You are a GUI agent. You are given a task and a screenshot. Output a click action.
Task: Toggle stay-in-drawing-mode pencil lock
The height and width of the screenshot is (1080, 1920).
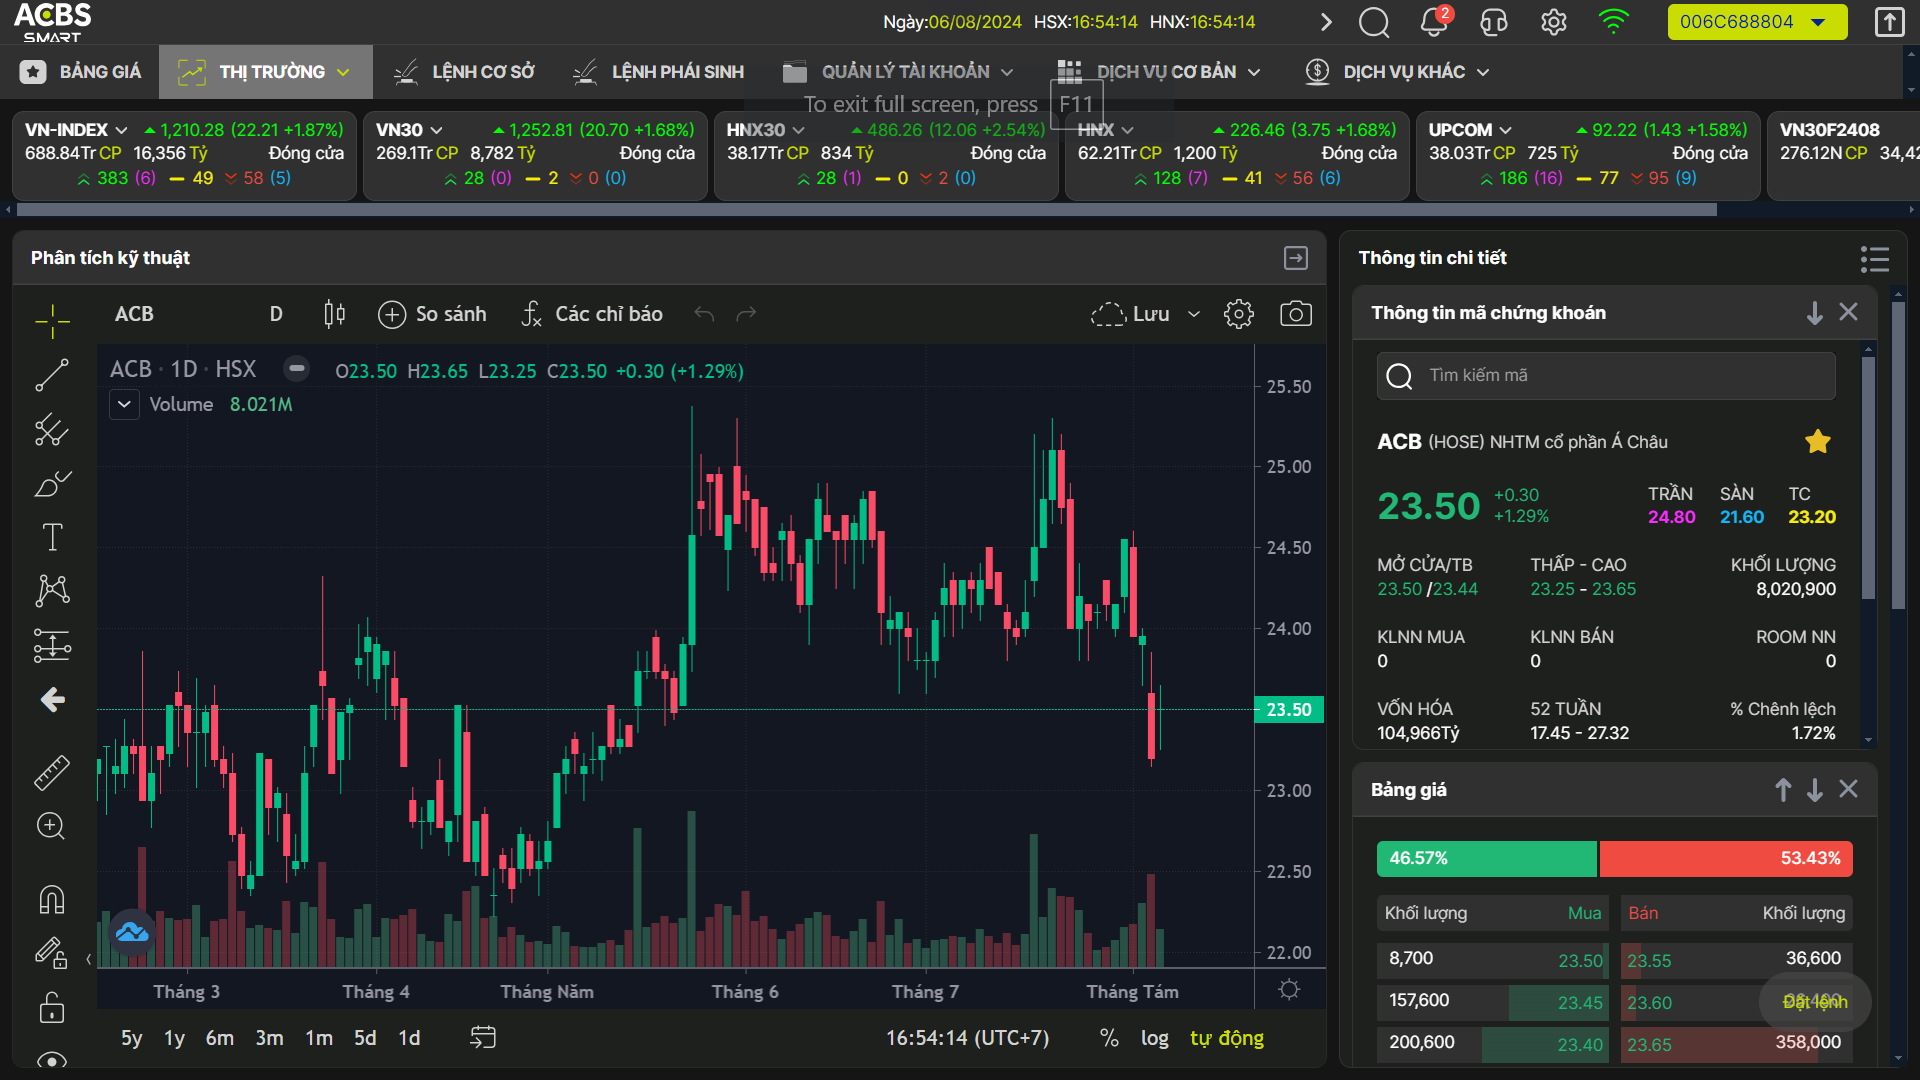pos(52,952)
